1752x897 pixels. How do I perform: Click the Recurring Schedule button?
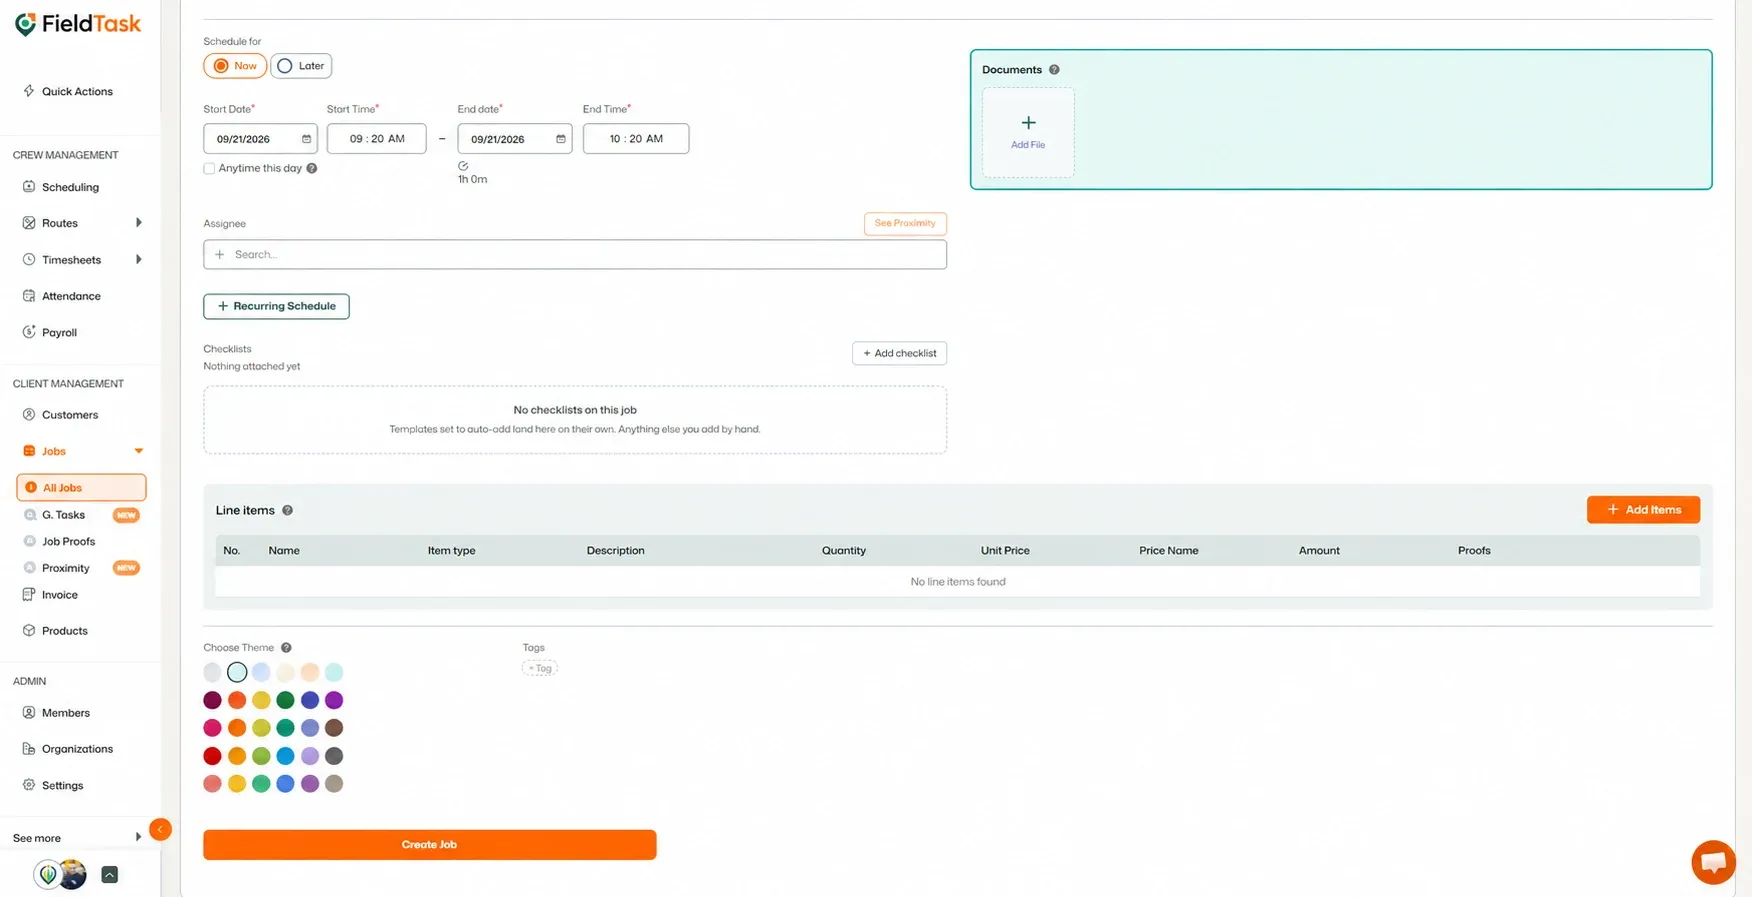coord(276,306)
